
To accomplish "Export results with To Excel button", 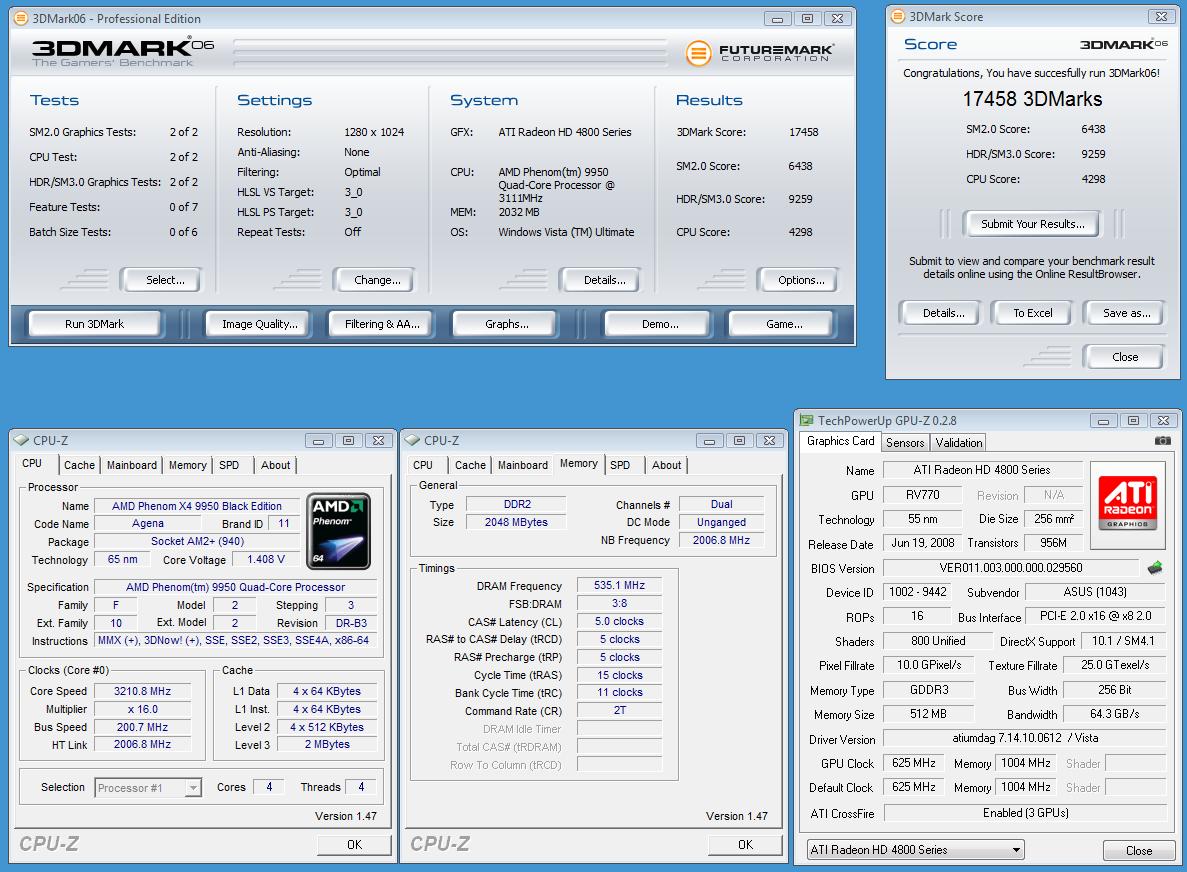I will [1033, 313].
